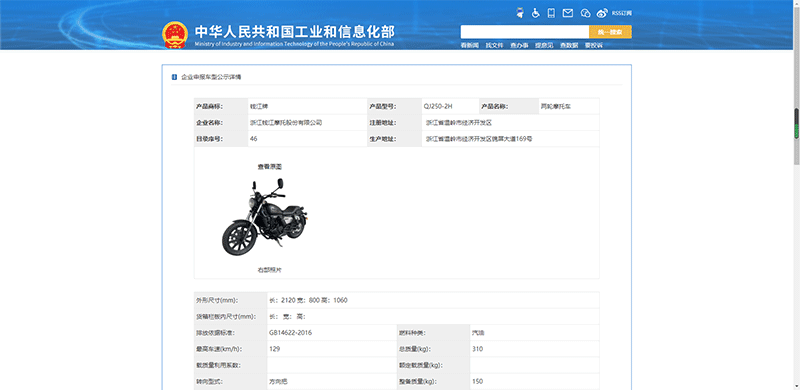Select the curb mass value 150

click(478, 381)
